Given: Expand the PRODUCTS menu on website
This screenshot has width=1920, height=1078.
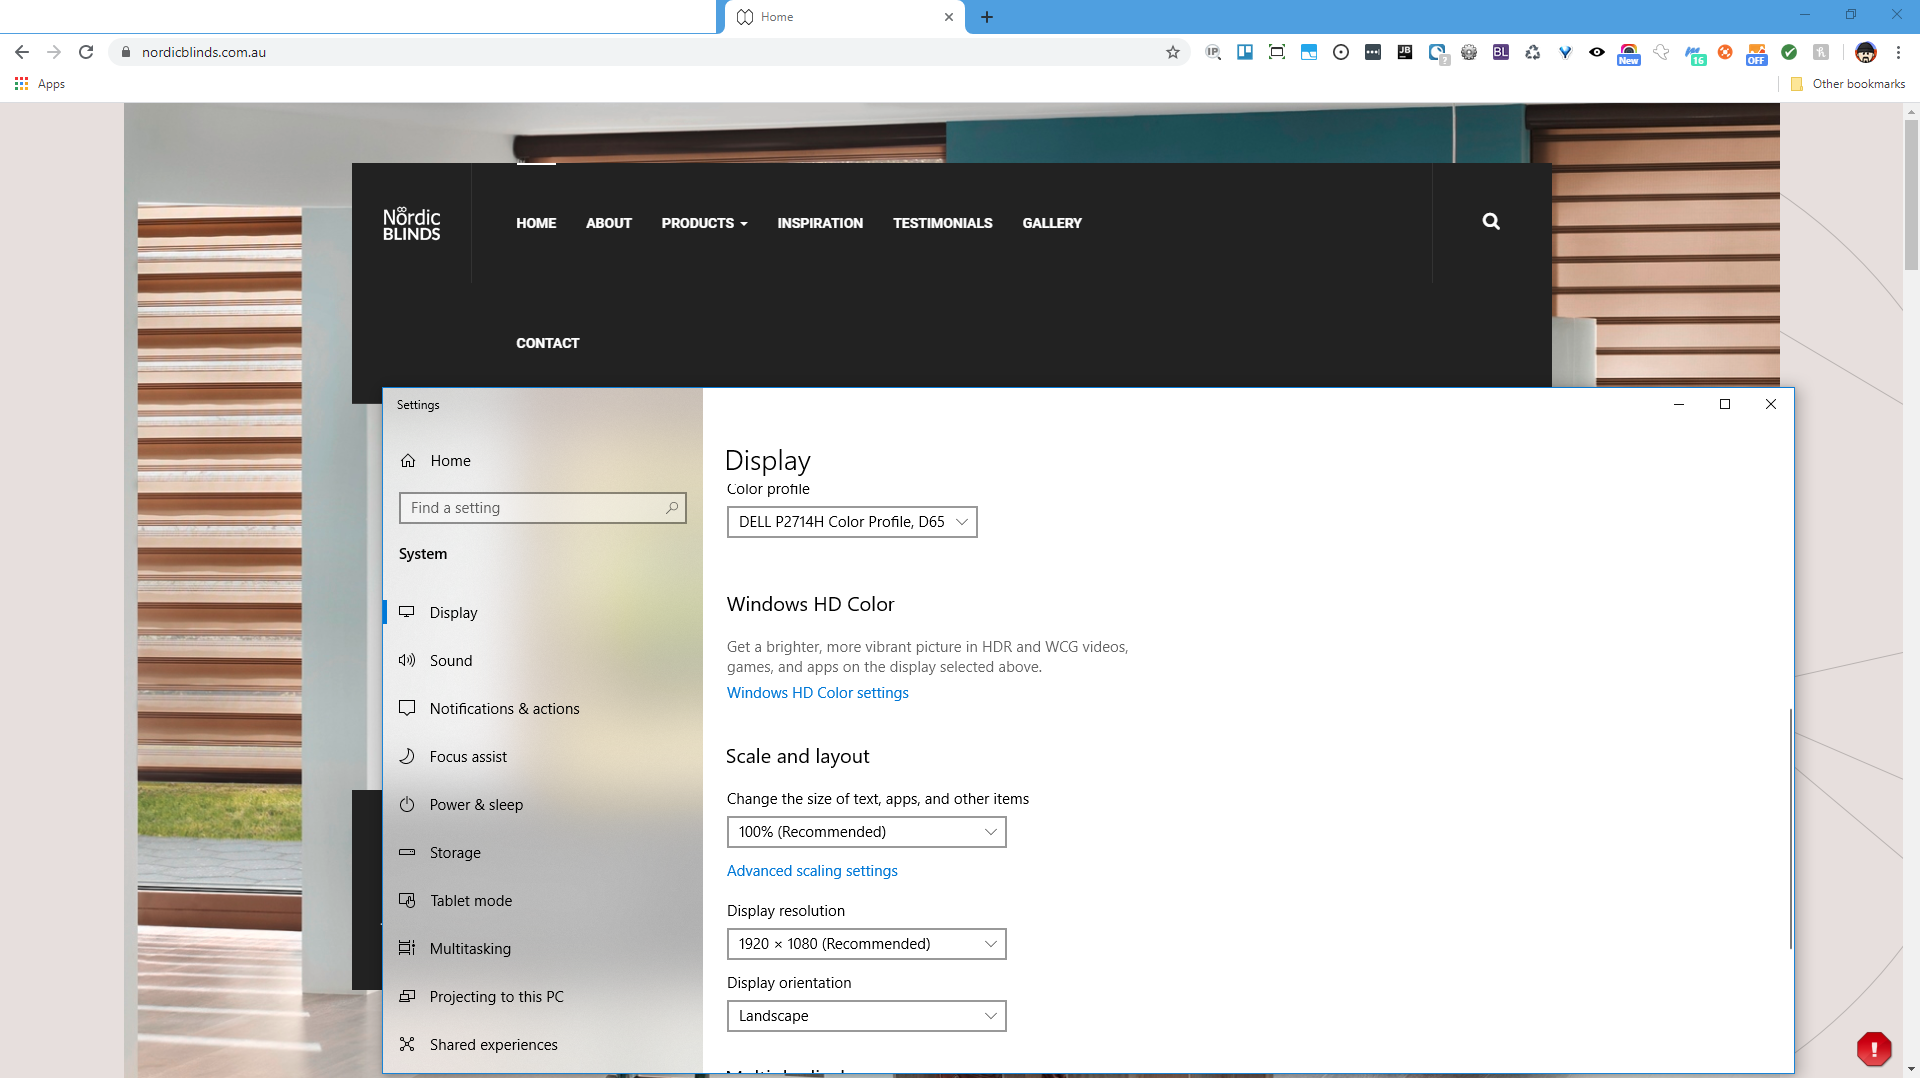Looking at the screenshot, I should click(x=704, y=223).
